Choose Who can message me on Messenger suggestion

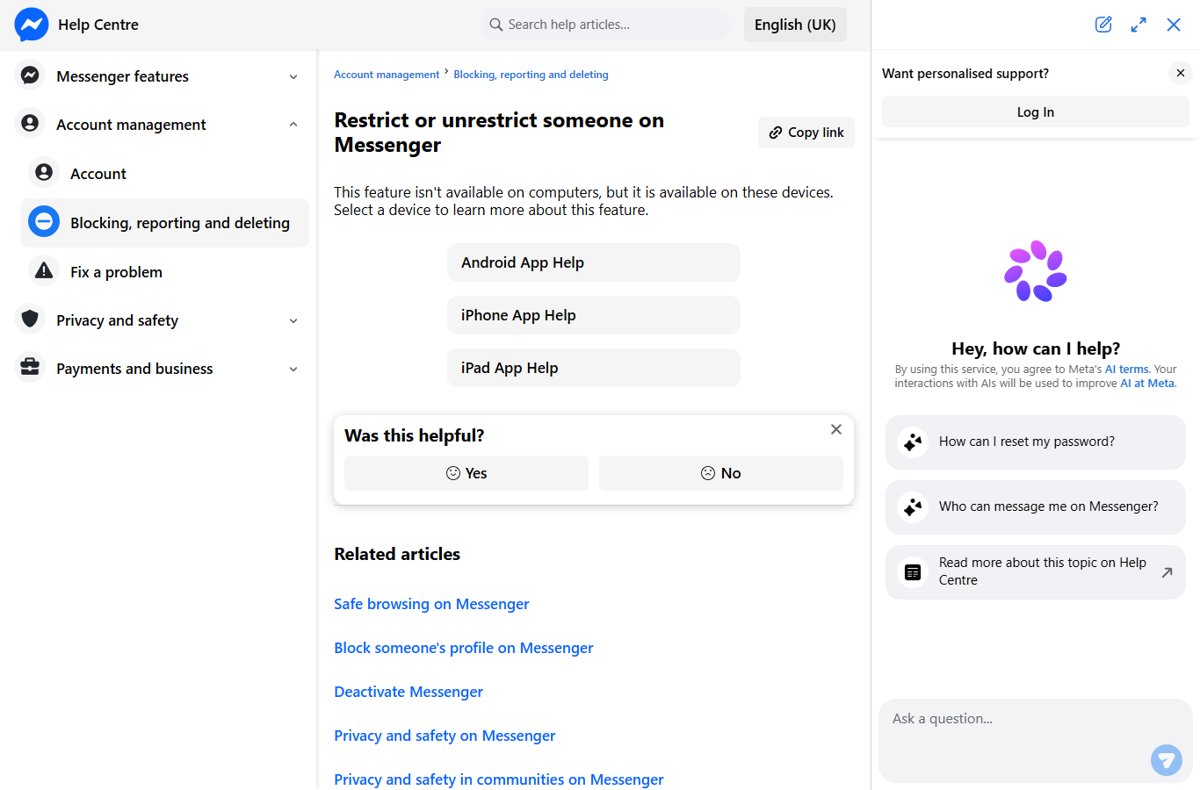point(1035,507)
